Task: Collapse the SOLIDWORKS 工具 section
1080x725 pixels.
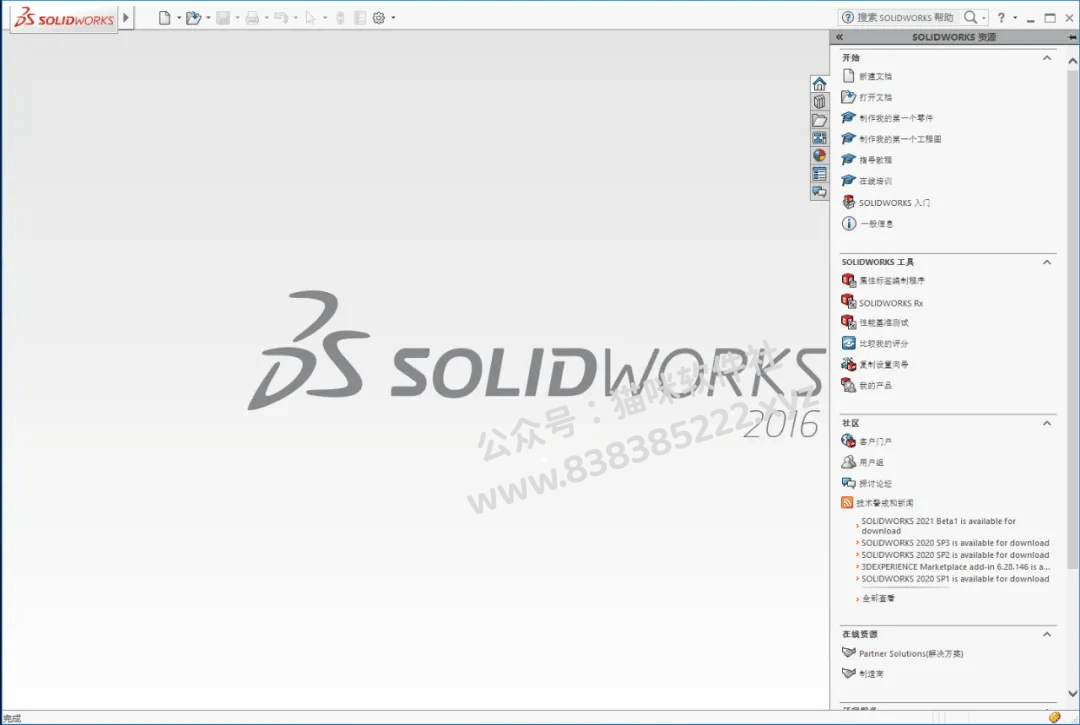Action: point(1047,262)
